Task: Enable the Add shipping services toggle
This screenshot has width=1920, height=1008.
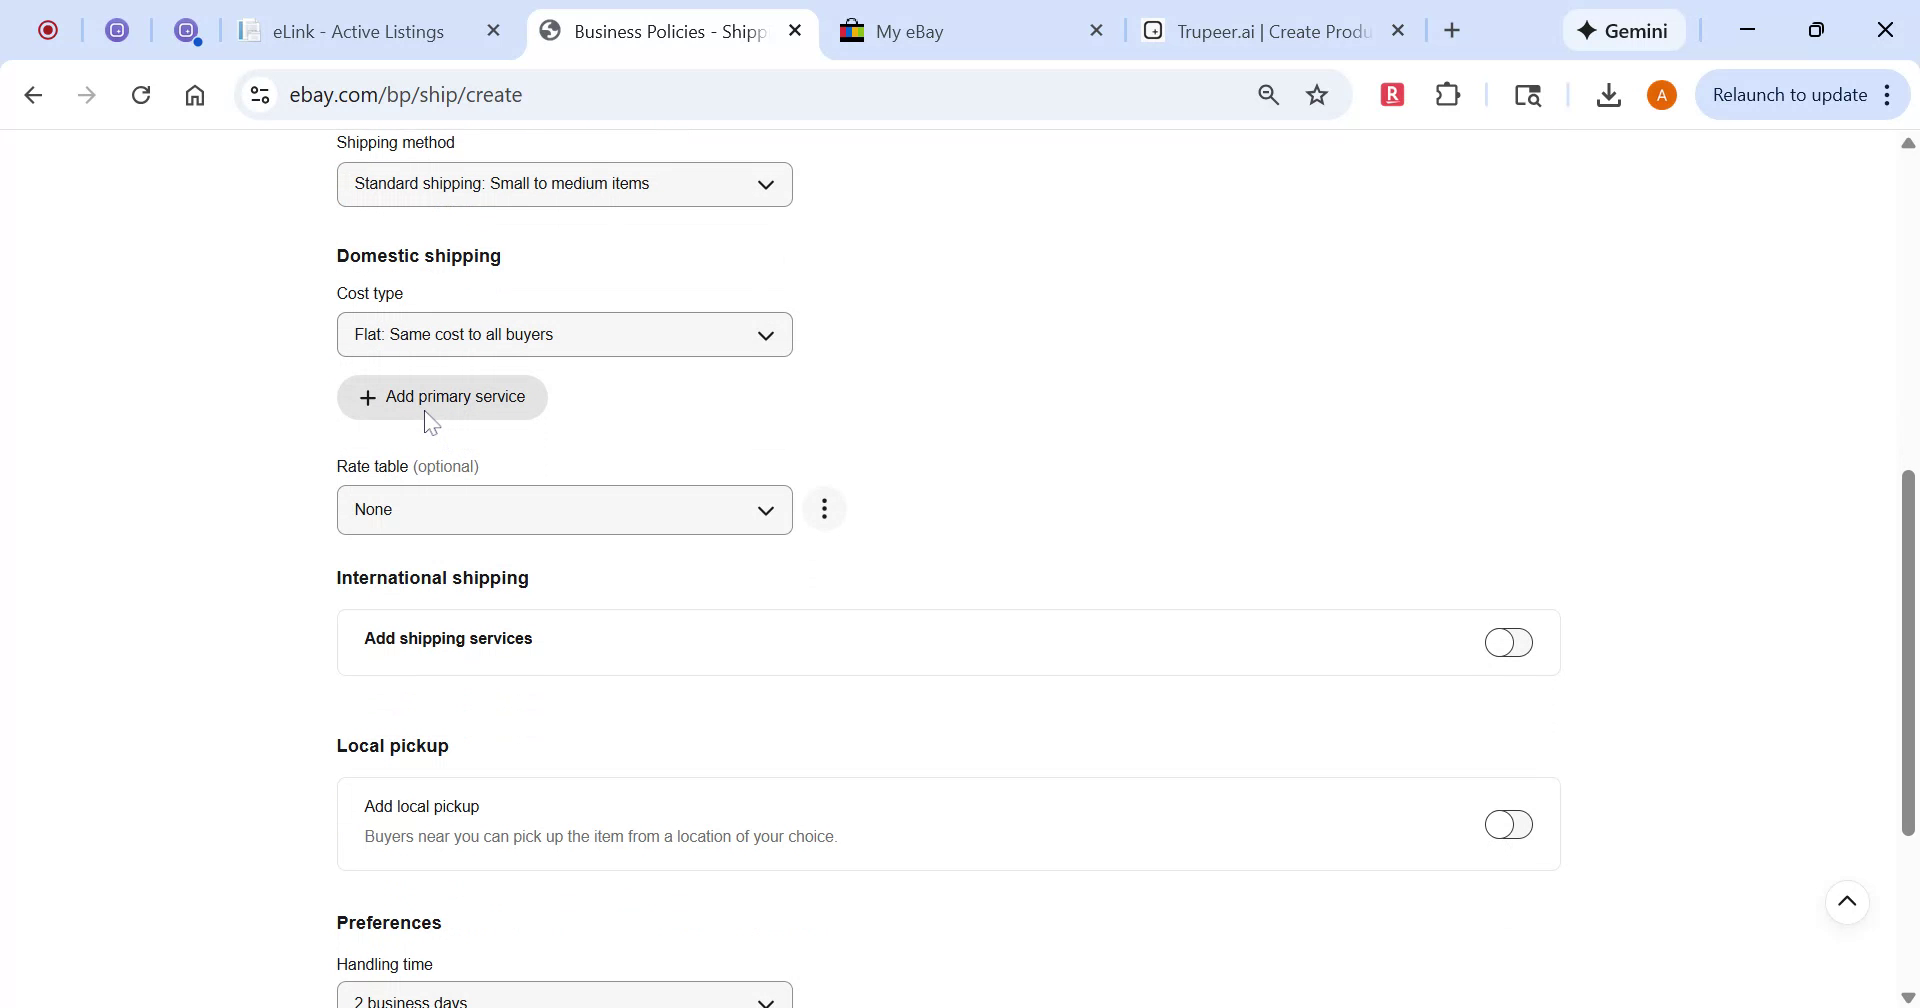Action: point(1509,642)
